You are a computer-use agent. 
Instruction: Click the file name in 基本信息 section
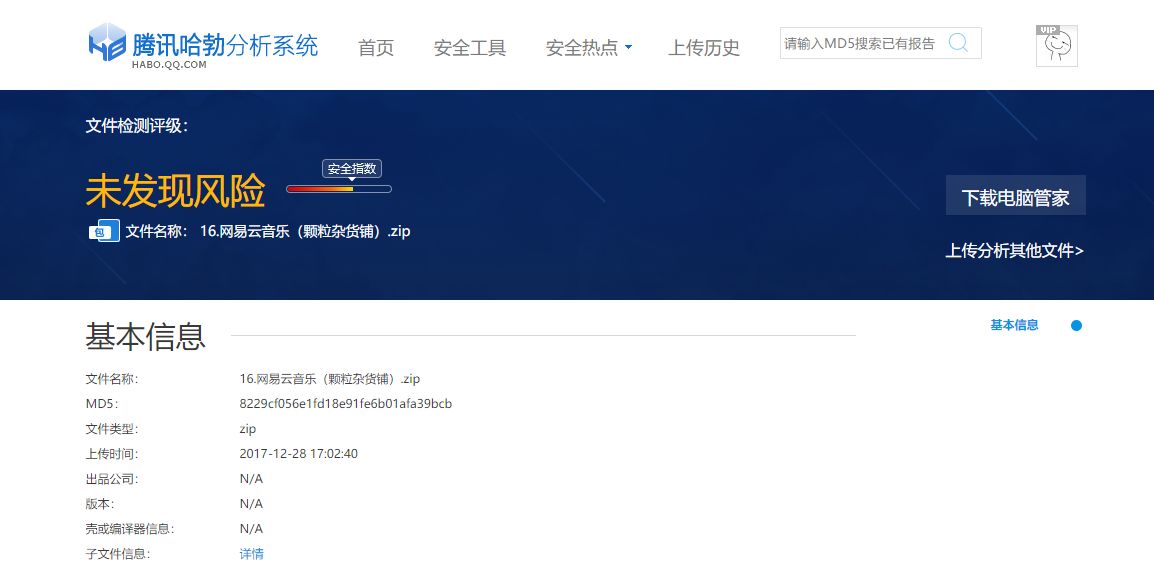(x=330, y=379)
